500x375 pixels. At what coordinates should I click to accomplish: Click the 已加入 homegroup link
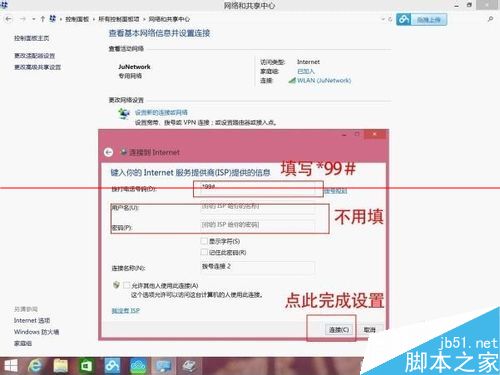point(306,71)
